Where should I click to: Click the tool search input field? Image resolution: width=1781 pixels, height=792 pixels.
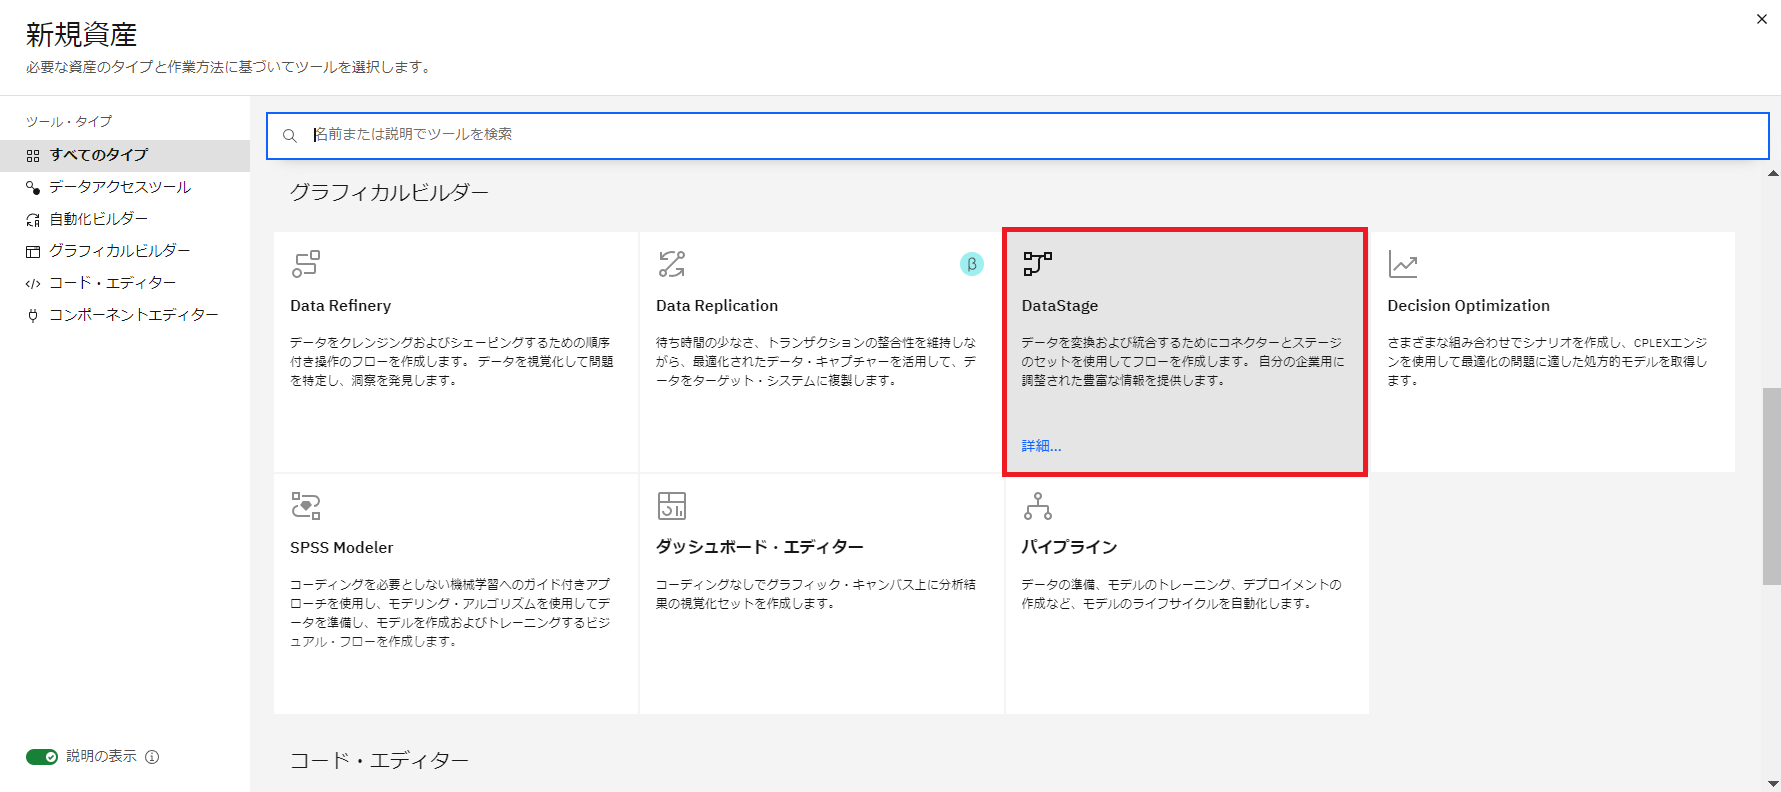pos(1017,135)
